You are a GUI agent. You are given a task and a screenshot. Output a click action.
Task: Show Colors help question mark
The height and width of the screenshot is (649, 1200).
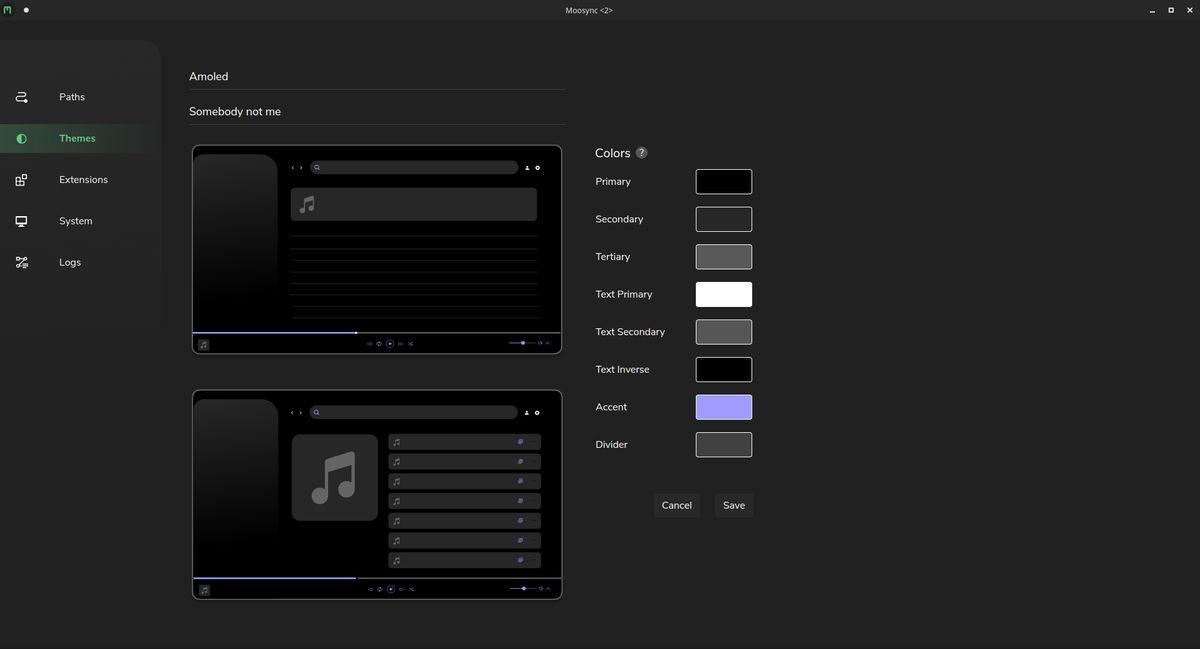(641, 153)
